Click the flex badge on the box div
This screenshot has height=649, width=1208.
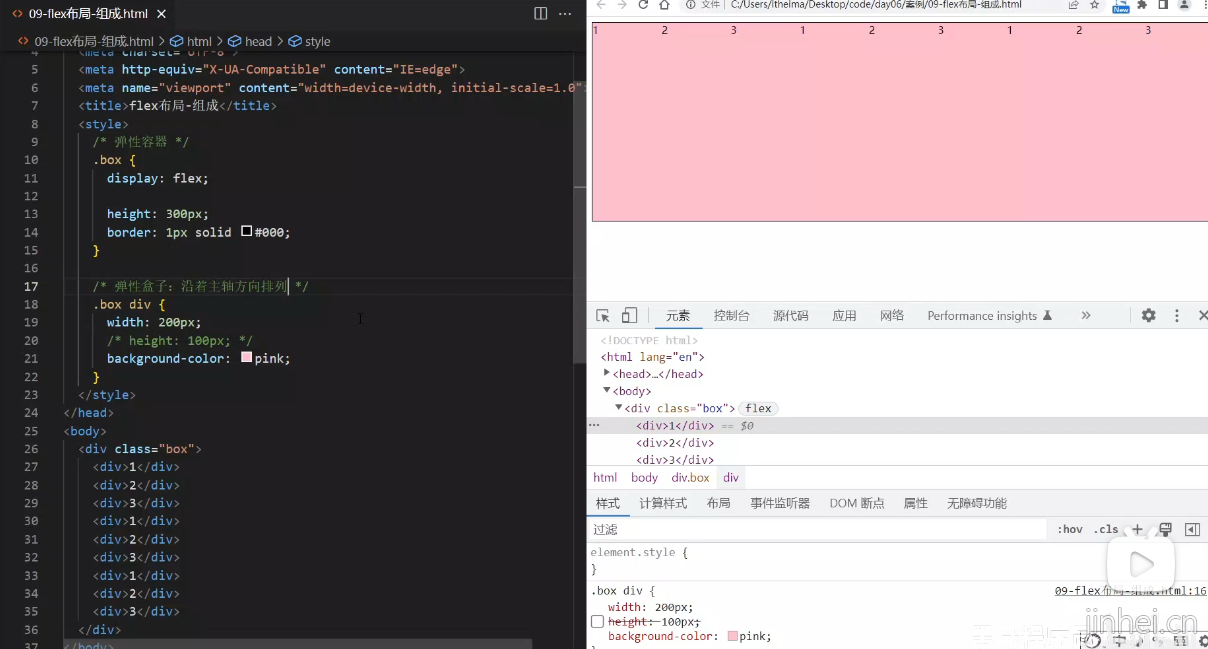point(759,408)
